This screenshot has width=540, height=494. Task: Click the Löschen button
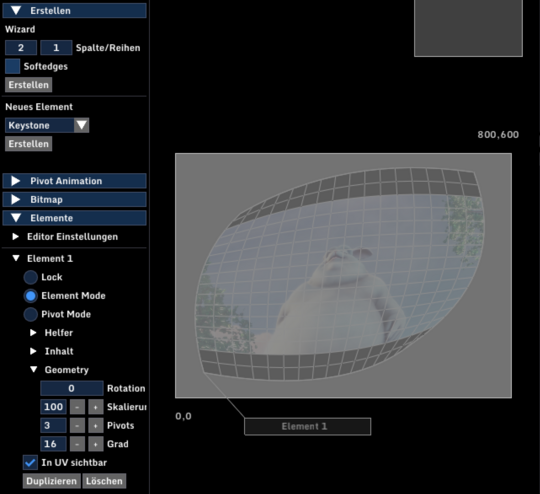tap(104, 481)
